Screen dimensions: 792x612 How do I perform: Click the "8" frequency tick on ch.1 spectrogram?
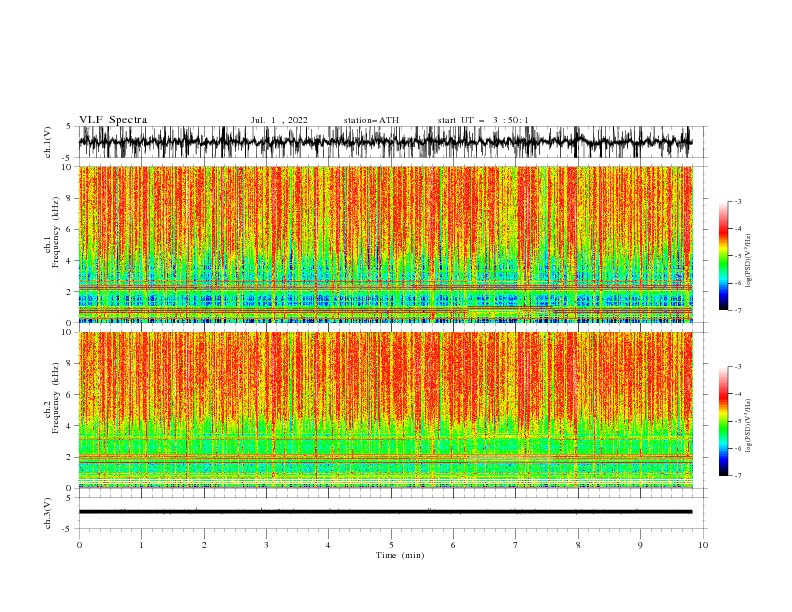(x=69, y=198)
